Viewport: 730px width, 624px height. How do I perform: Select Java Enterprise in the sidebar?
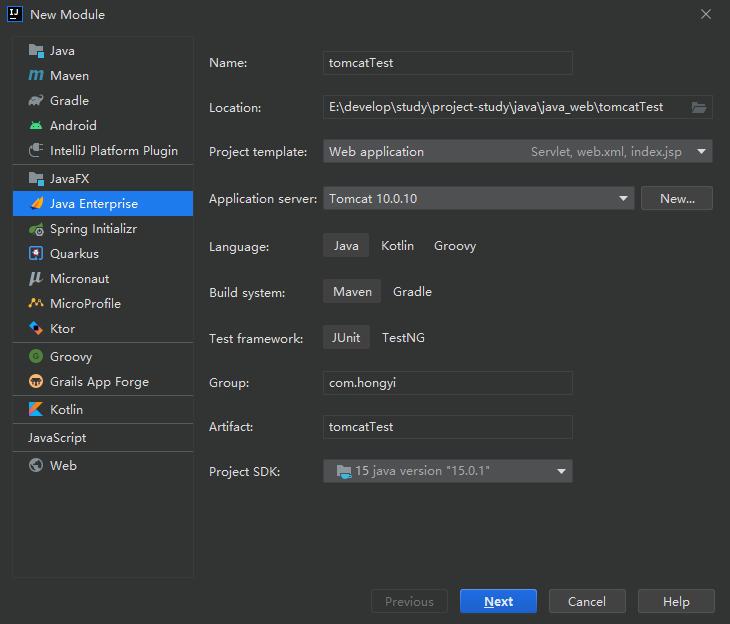[x=93, y=204]
